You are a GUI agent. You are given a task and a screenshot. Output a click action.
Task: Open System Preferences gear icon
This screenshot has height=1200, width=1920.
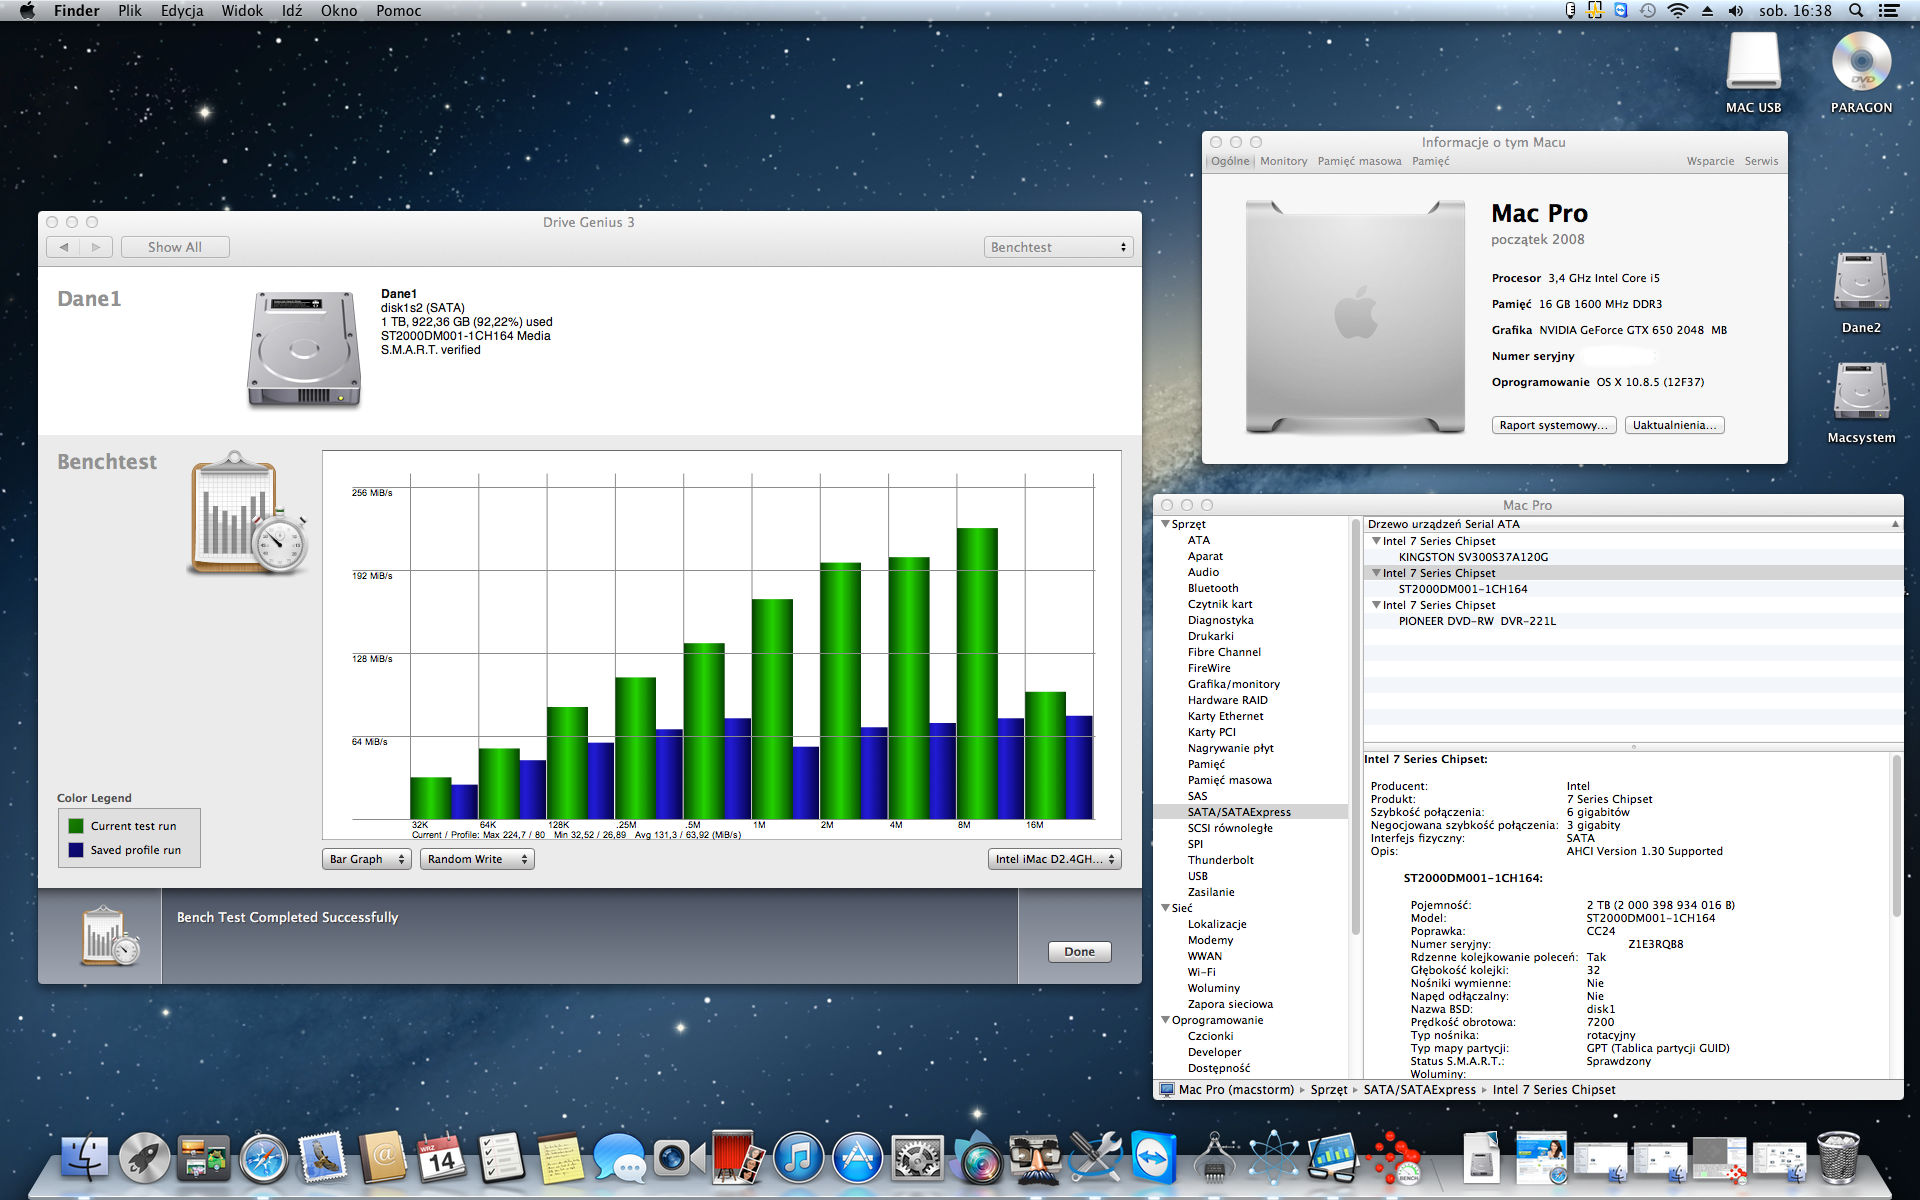click(916, 1158)
